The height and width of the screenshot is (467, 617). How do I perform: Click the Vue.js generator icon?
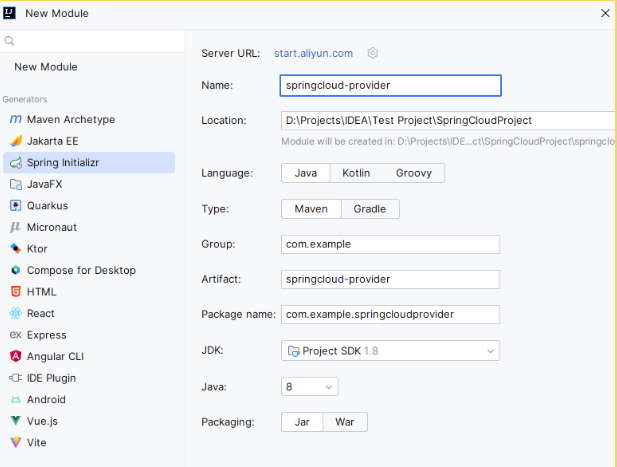pos(16,421)
